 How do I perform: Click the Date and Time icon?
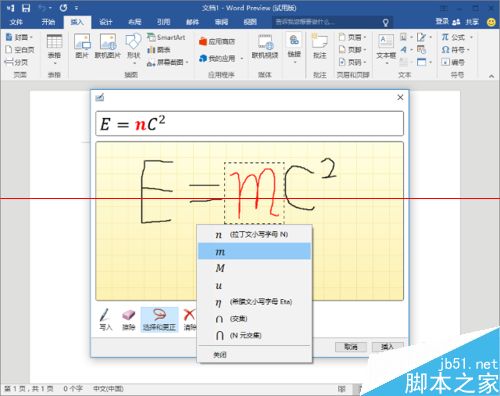click(x=422, y=50)
